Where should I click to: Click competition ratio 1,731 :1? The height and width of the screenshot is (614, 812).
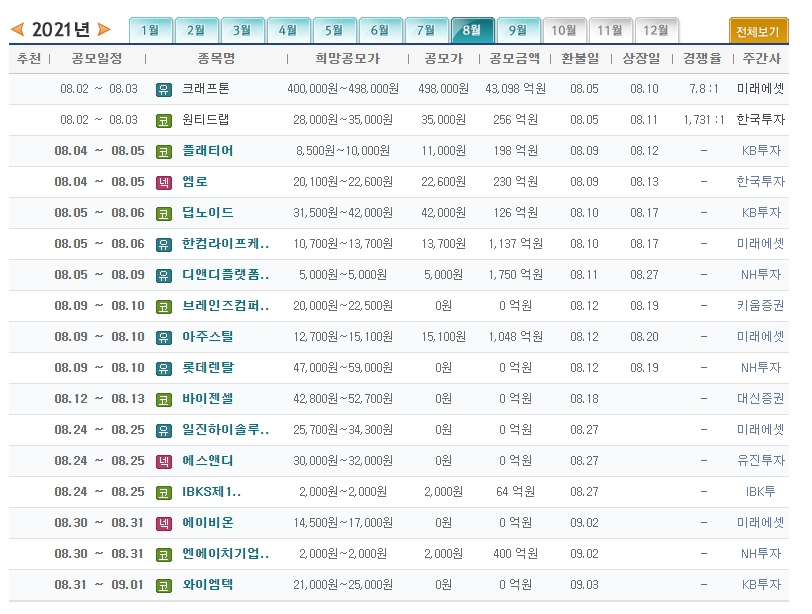point(704,120)
